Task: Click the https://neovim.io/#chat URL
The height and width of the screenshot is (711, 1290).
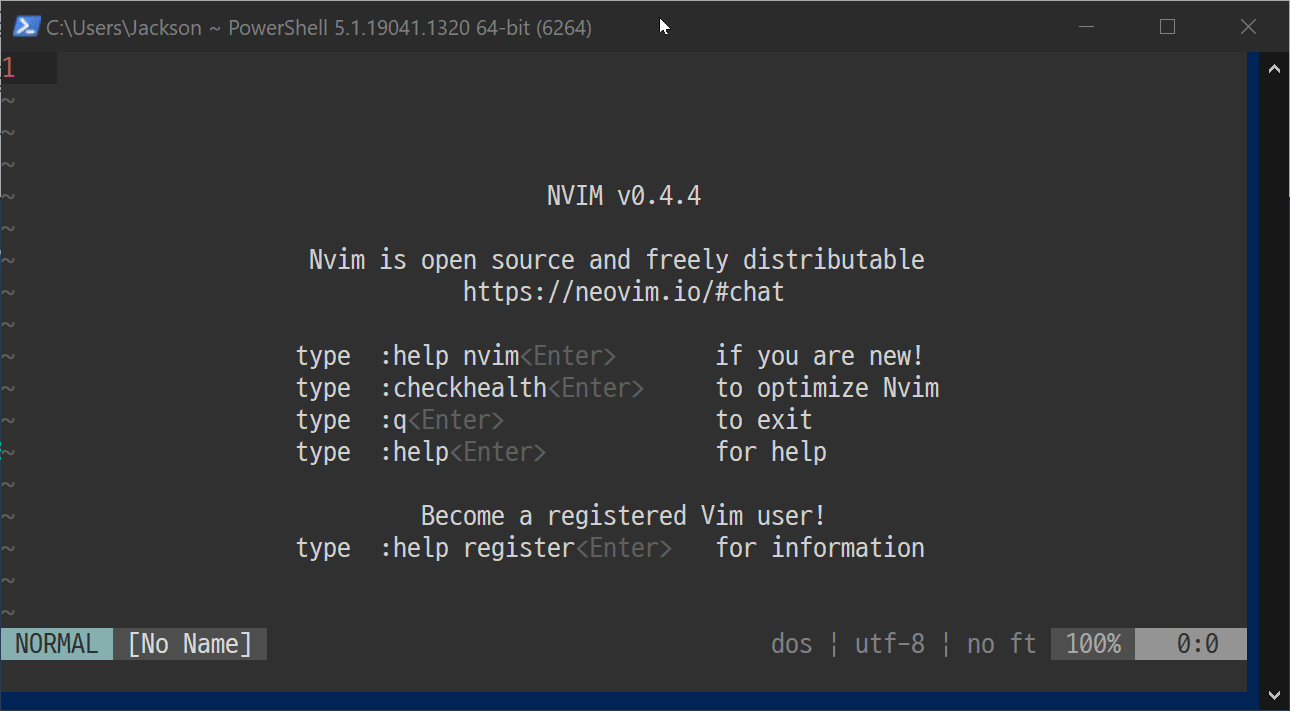Action: [x=624, y=292]
